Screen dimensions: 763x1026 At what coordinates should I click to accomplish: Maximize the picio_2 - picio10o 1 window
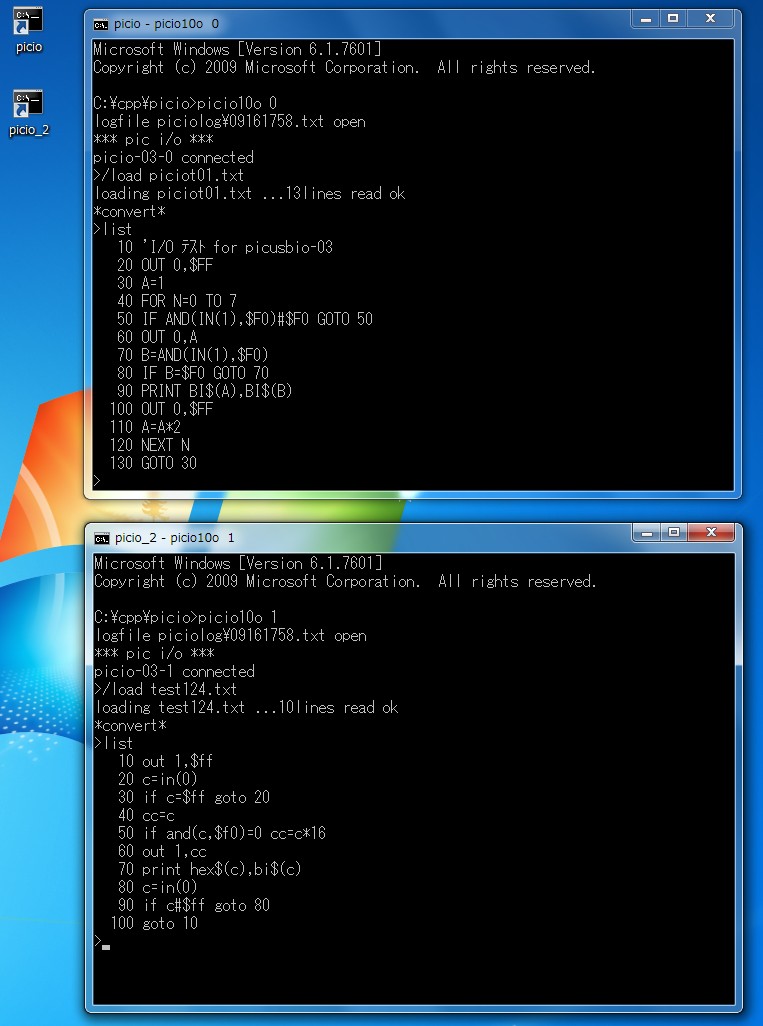(674, 533)
